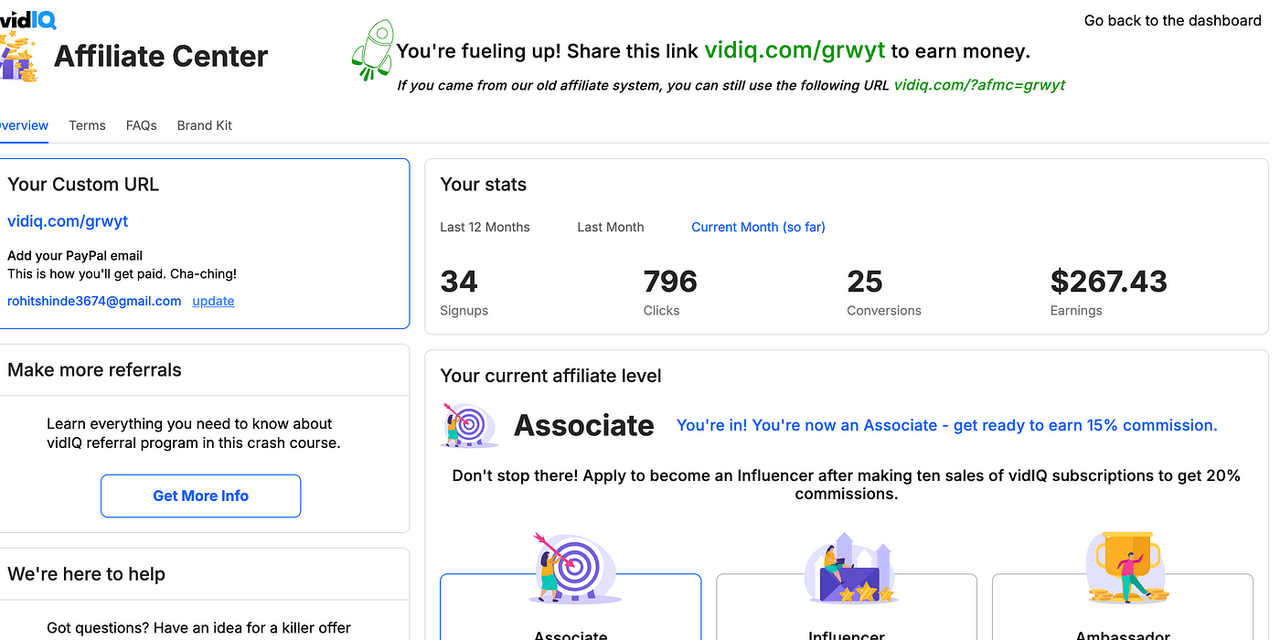Go back to the dashboard
The height and width of the screenshot is (640, 1280).
coord(1173,20)
